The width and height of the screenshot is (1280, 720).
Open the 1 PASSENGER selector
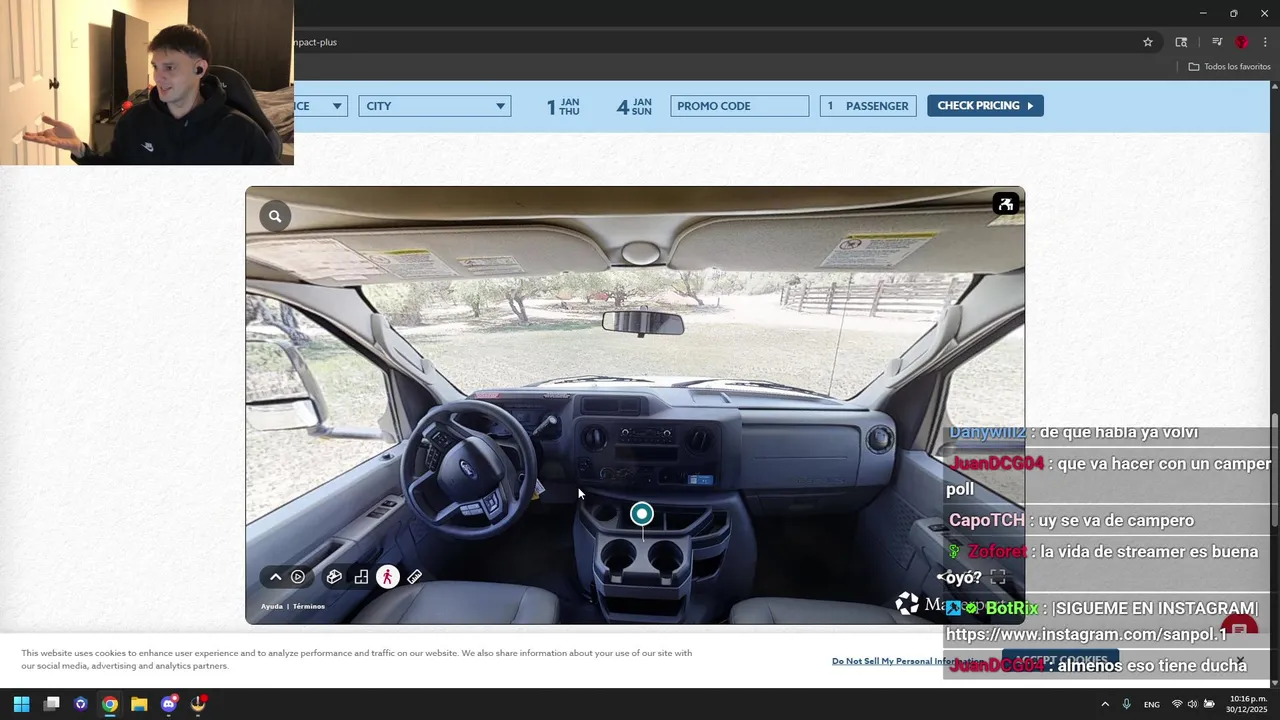click(x=868, y=106)
